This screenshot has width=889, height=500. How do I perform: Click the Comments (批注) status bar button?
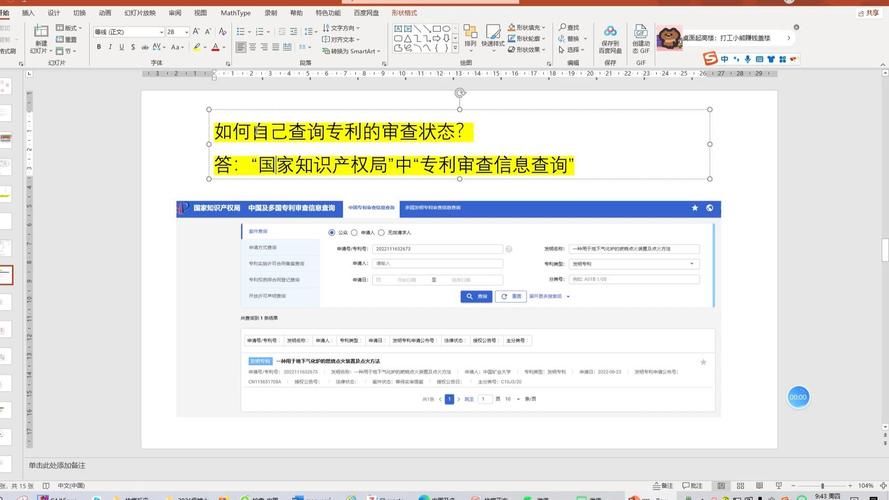point(692,486)
